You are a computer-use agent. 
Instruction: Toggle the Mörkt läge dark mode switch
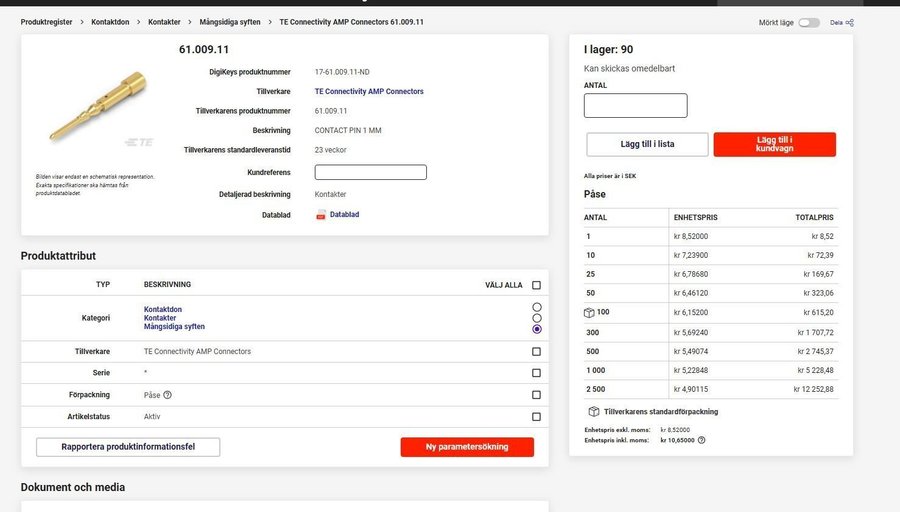click(x=808, y=23)
